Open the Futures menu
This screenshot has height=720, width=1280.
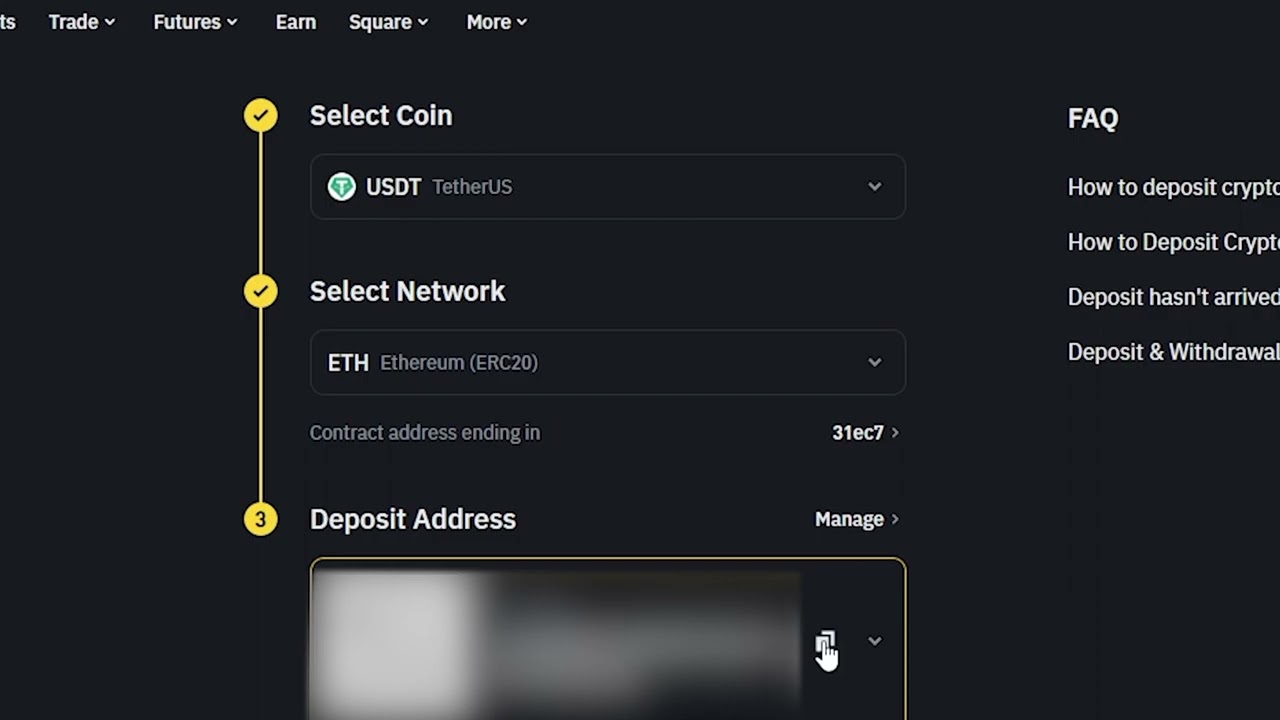(195, 22)
